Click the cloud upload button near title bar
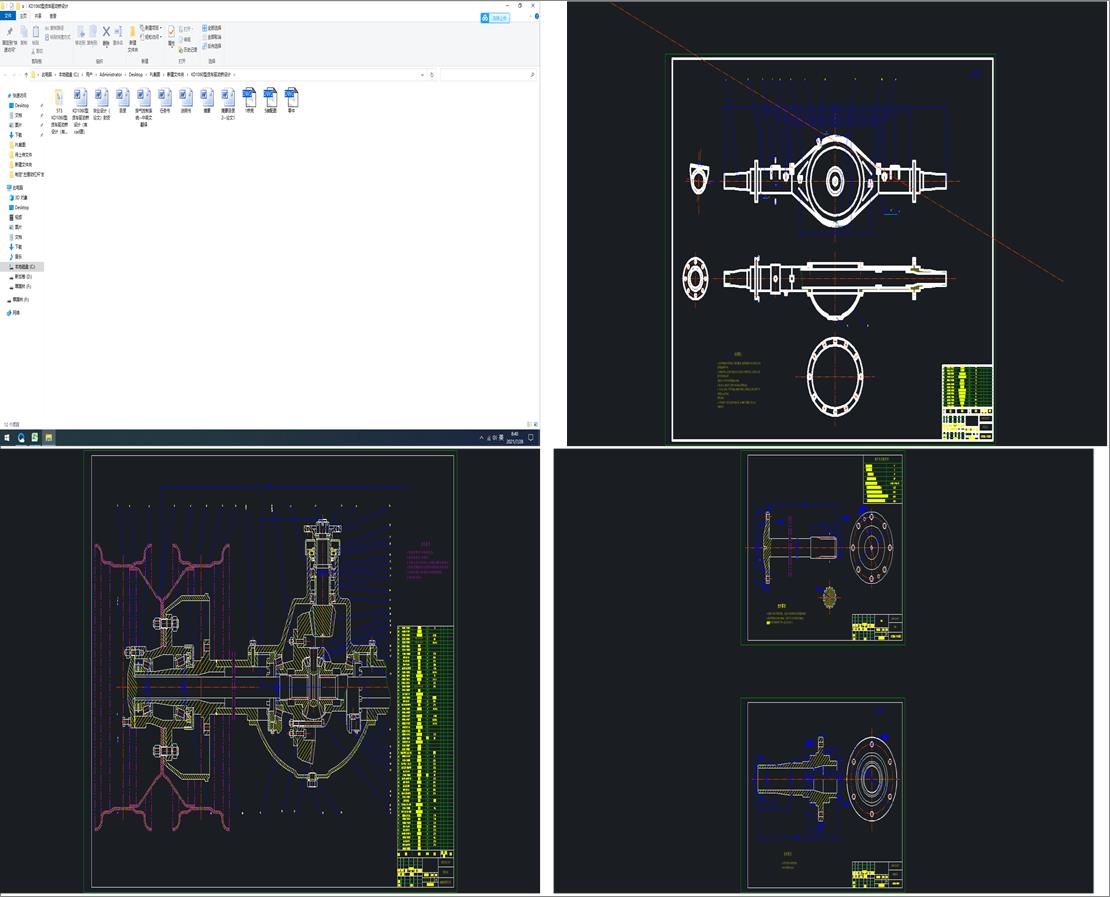Image resolution: width=1110 pixels, height=897 pixels. tap(495, 18)
